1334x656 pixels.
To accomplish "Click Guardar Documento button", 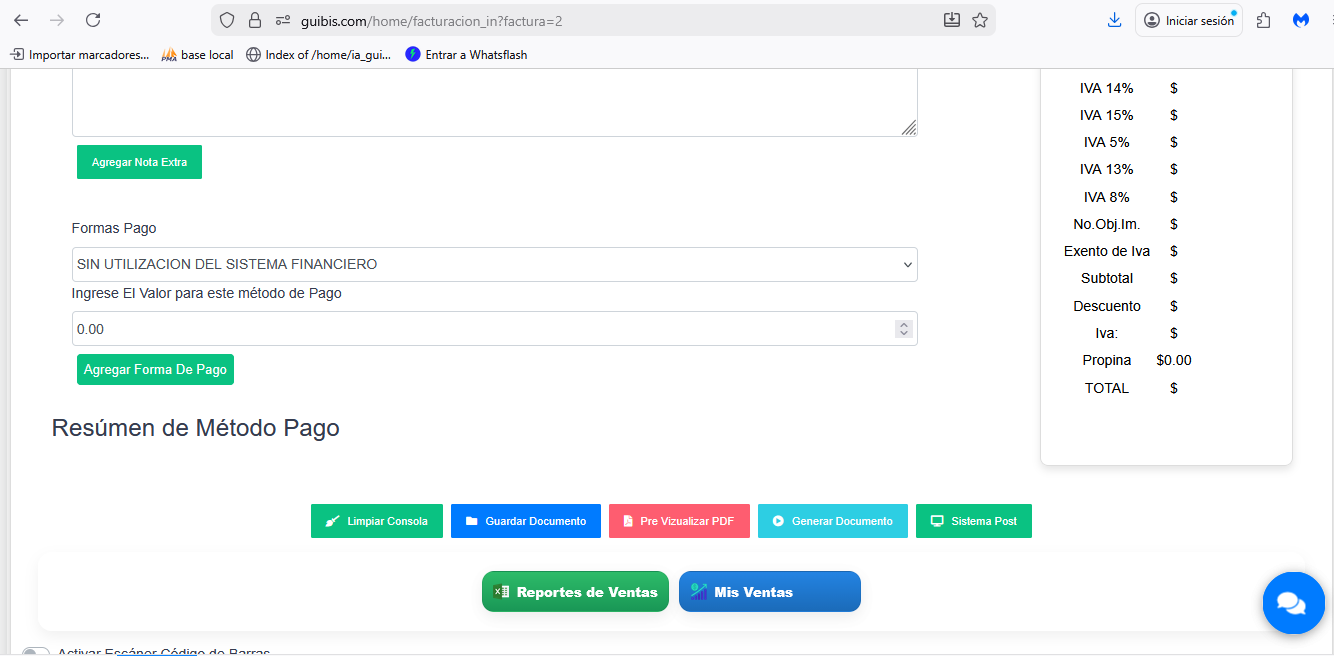I will click(x=525, y=521).
